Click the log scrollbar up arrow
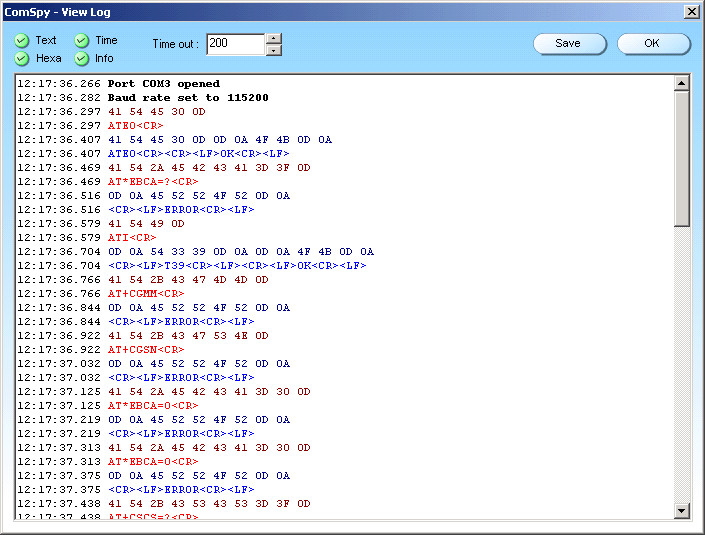Image resolution: width=705 pixels, height=535 pixels. [682, 83]
